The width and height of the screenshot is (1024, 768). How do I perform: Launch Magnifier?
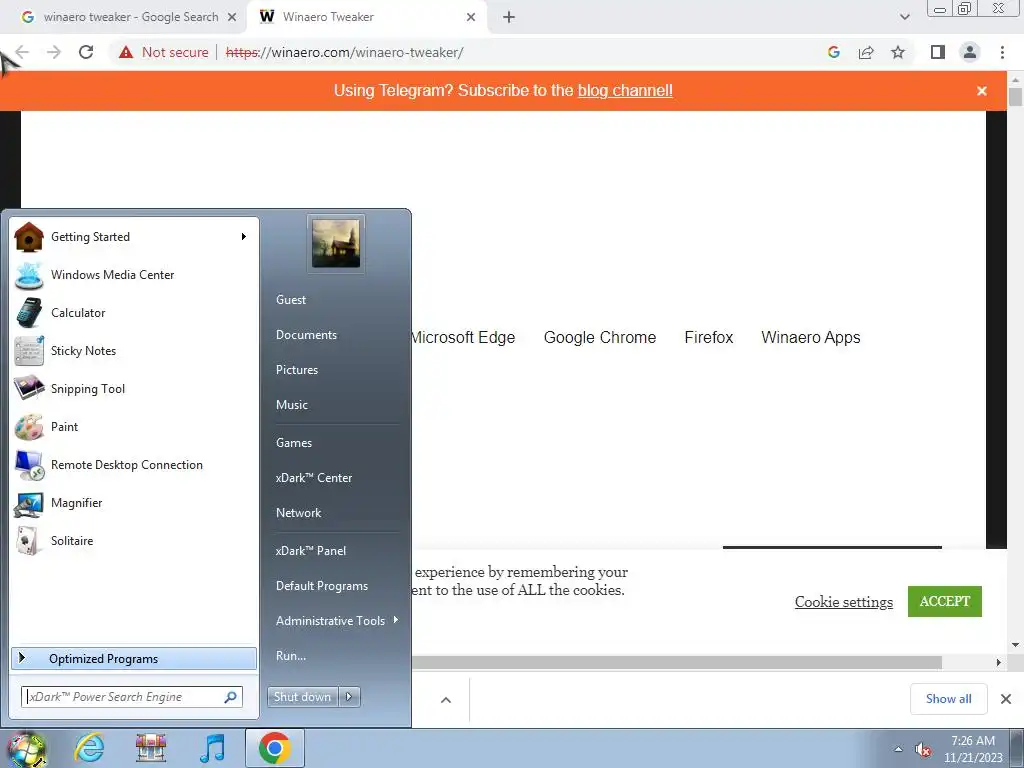(x=134, y=503)
